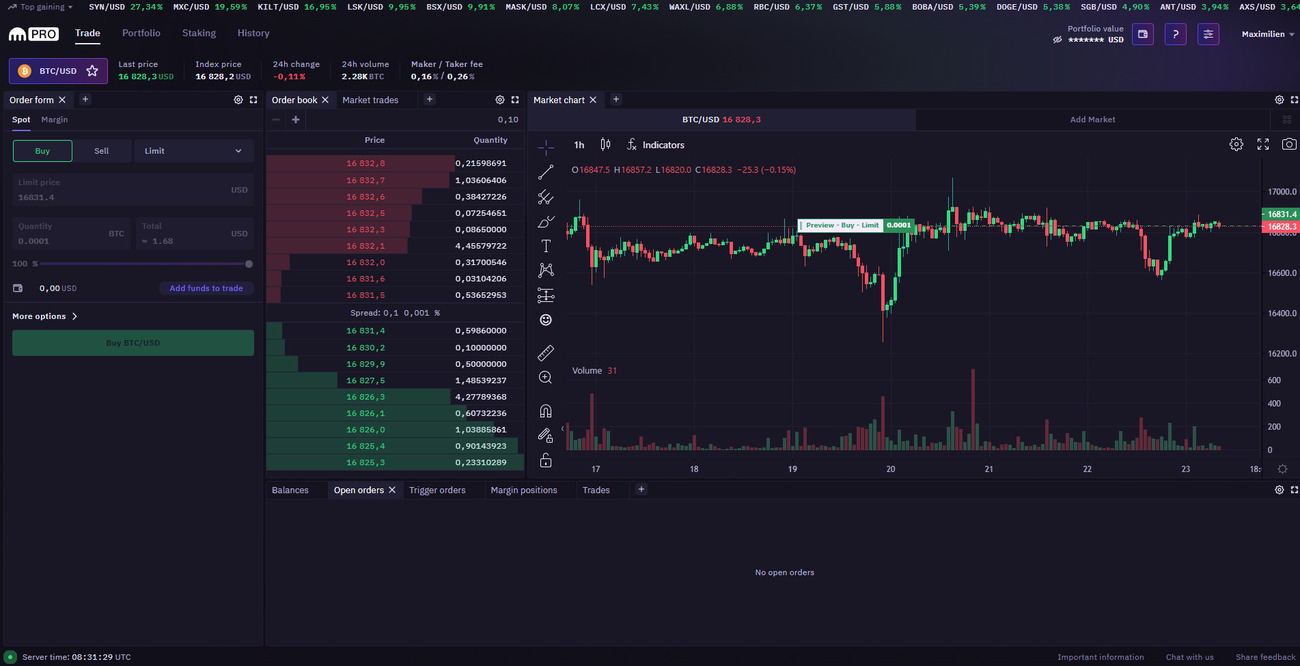
Task: Click the order quantity percentage slider
Action: [x=140, y=264]
